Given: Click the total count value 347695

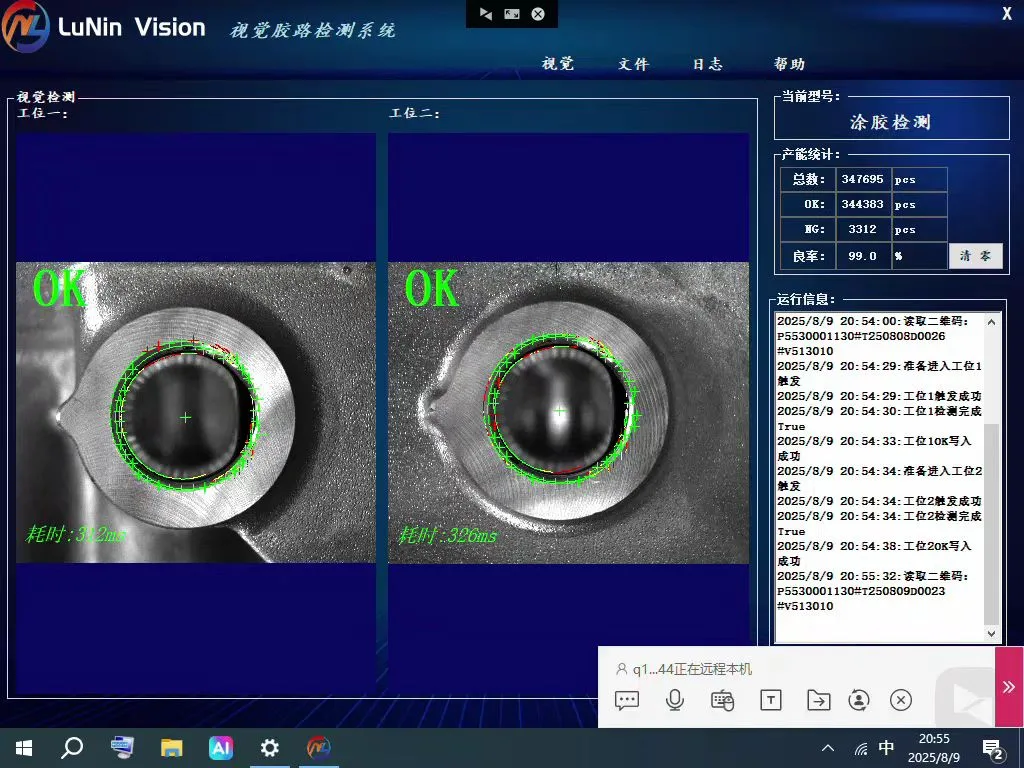Looking at the screenshot, I should [x=863, y=179].
